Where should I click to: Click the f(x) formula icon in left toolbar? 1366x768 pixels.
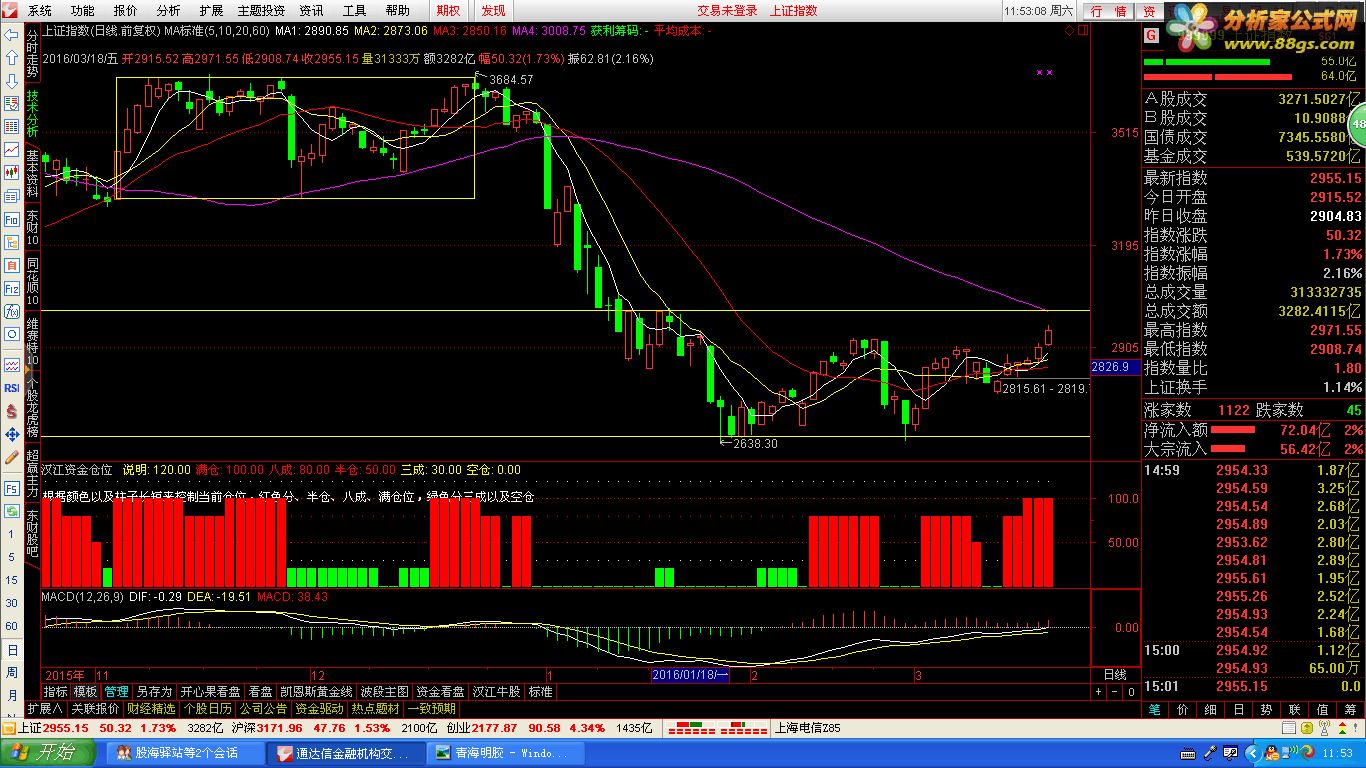[x=12, y=312]
